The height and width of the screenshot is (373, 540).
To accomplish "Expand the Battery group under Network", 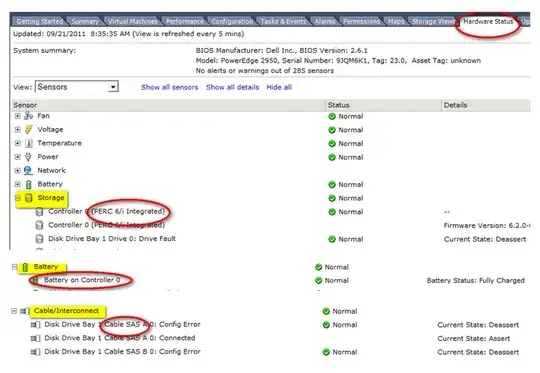I will click(18, 184).
